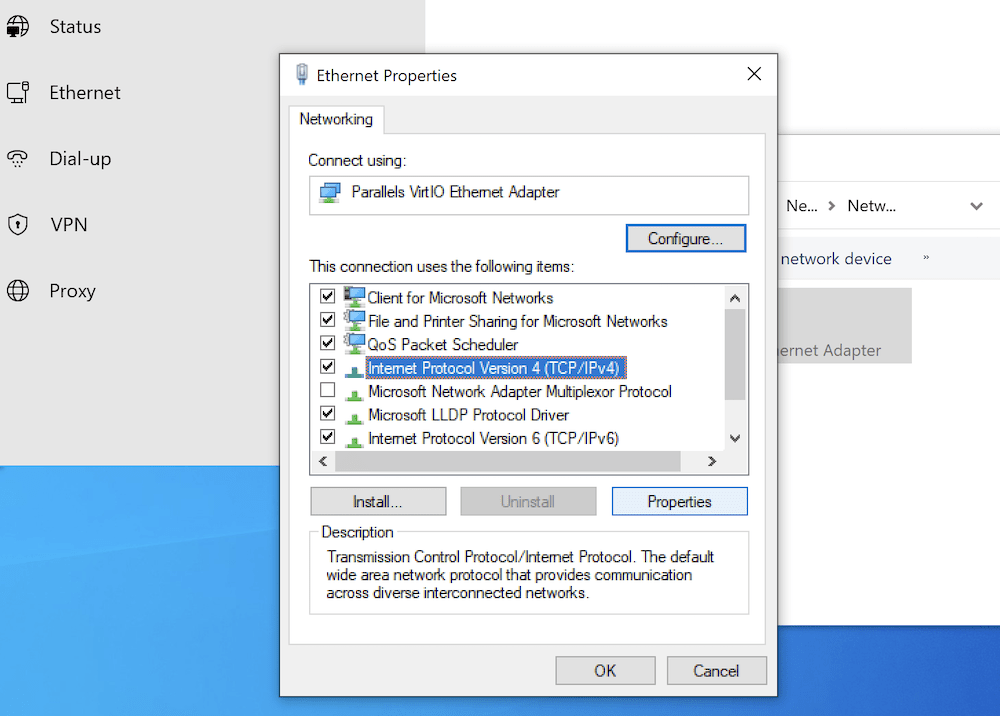Enable Microsoft Network Adapter Multiplexor Protocol
The width and height of the screenshot is (1000, 716).
[328, 390]
